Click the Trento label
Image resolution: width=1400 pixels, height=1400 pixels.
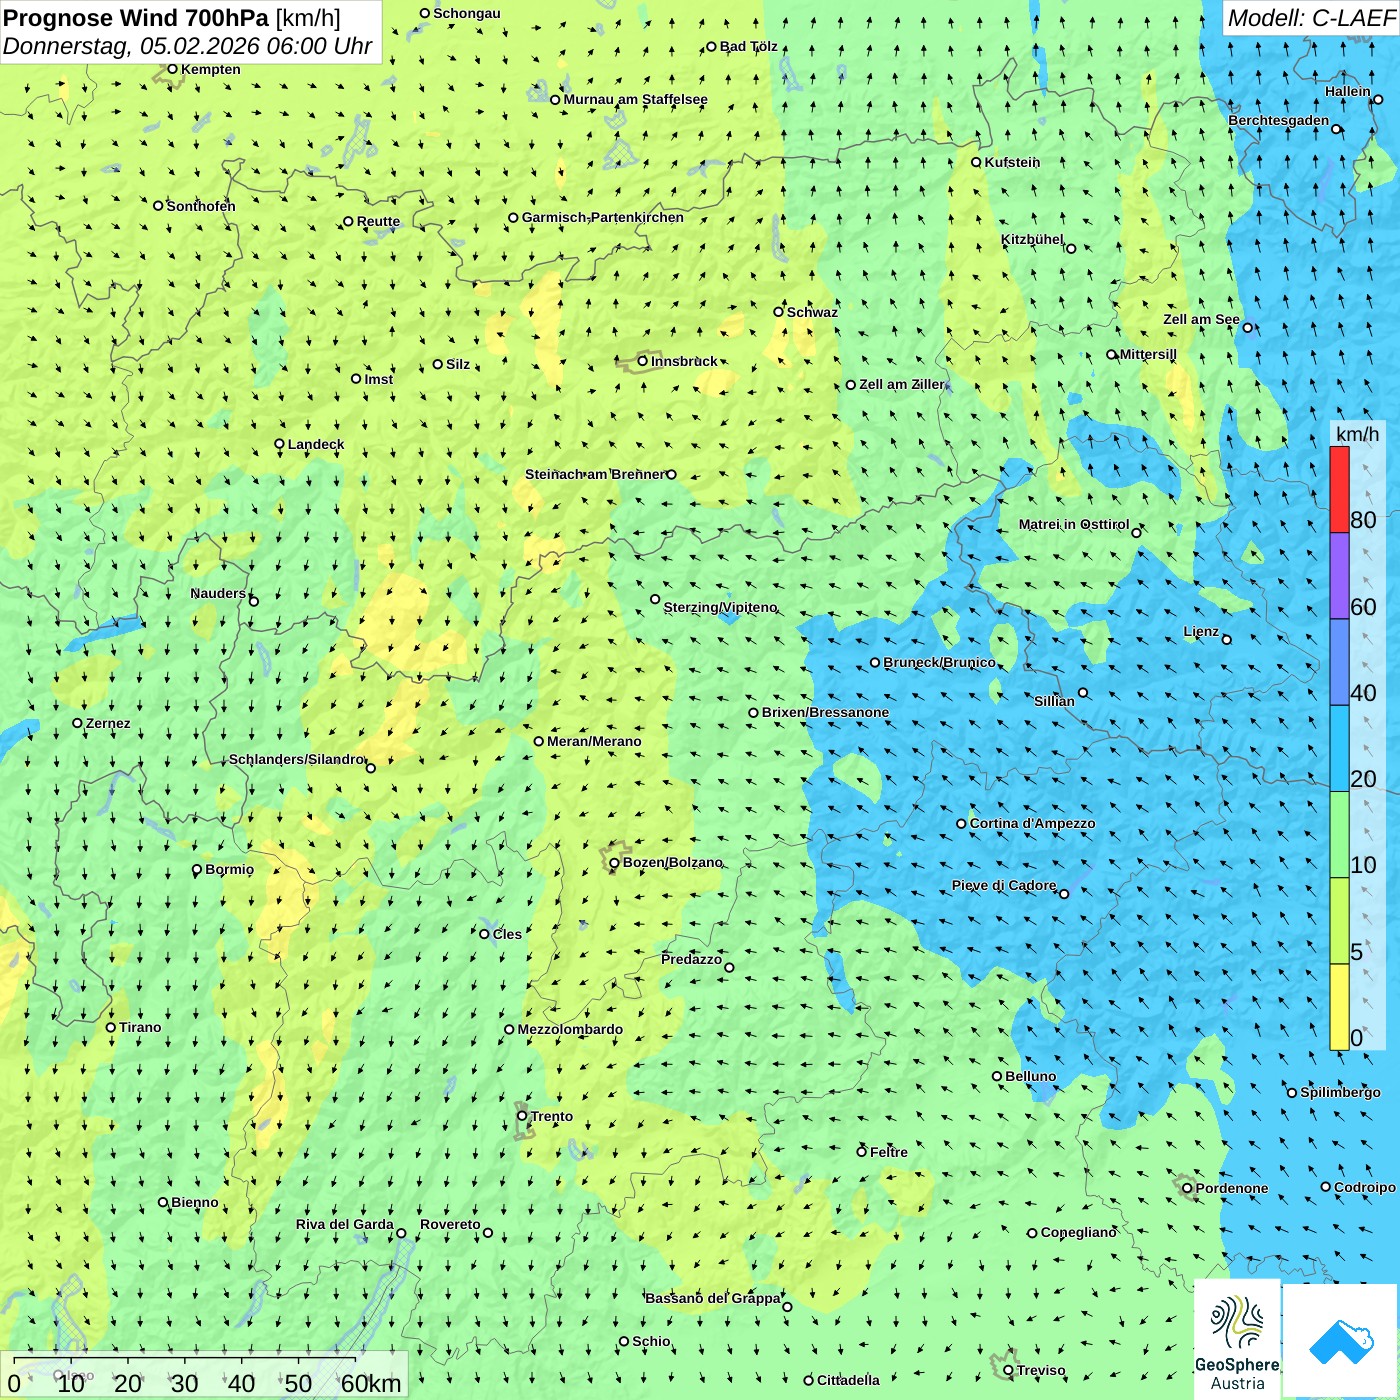click(x=552, y=1116)
